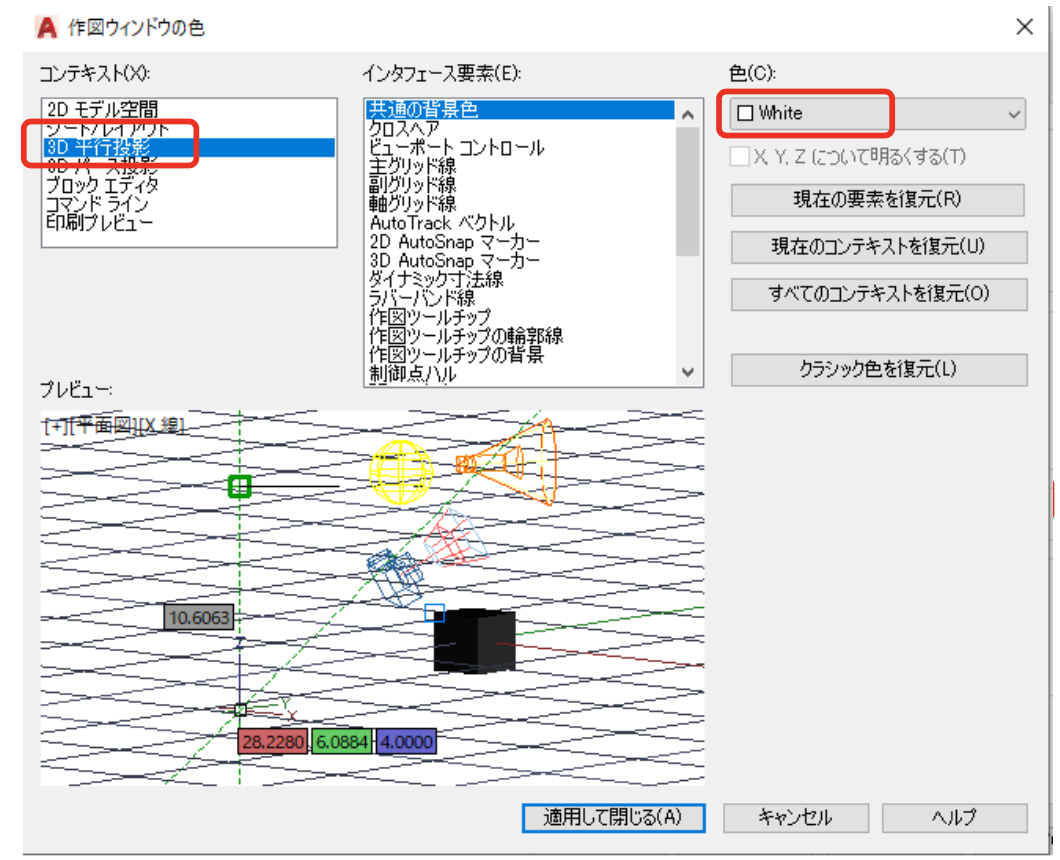Click 適用して閉じる(A) button

click(x=613, y=817)
